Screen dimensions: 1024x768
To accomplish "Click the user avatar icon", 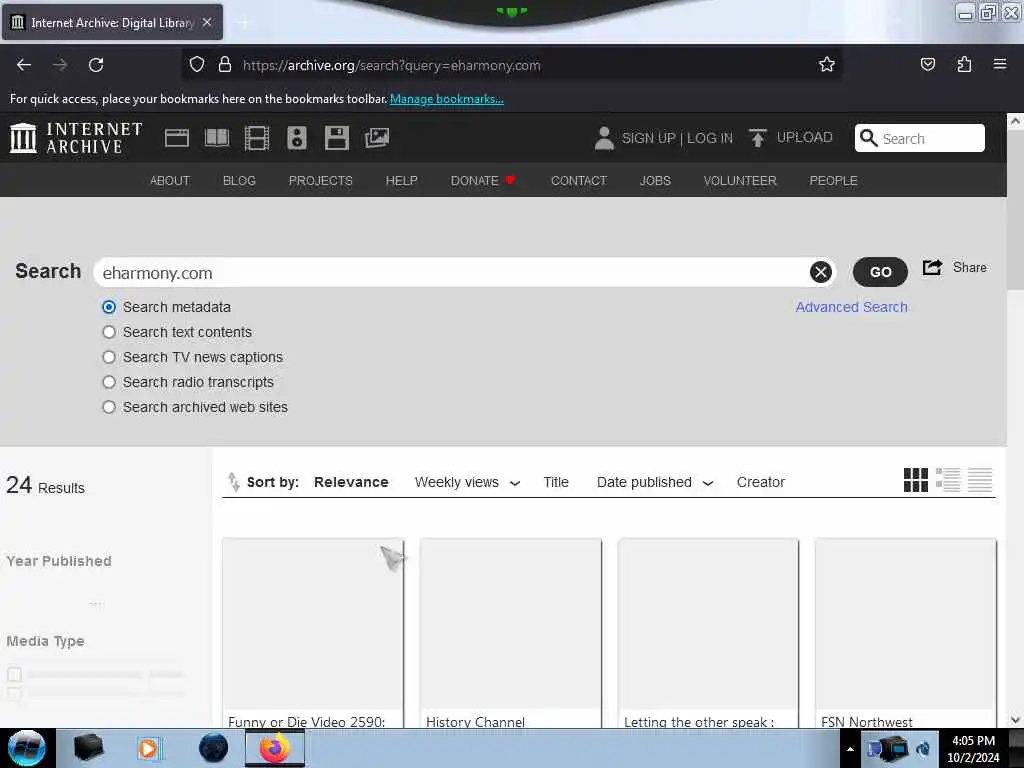I will click(x=604, y=138).
